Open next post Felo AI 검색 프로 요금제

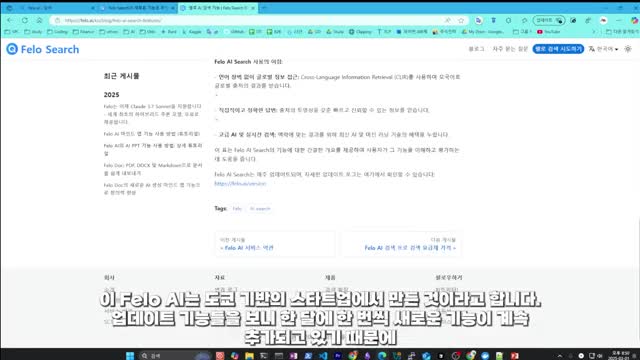point(402,244)
